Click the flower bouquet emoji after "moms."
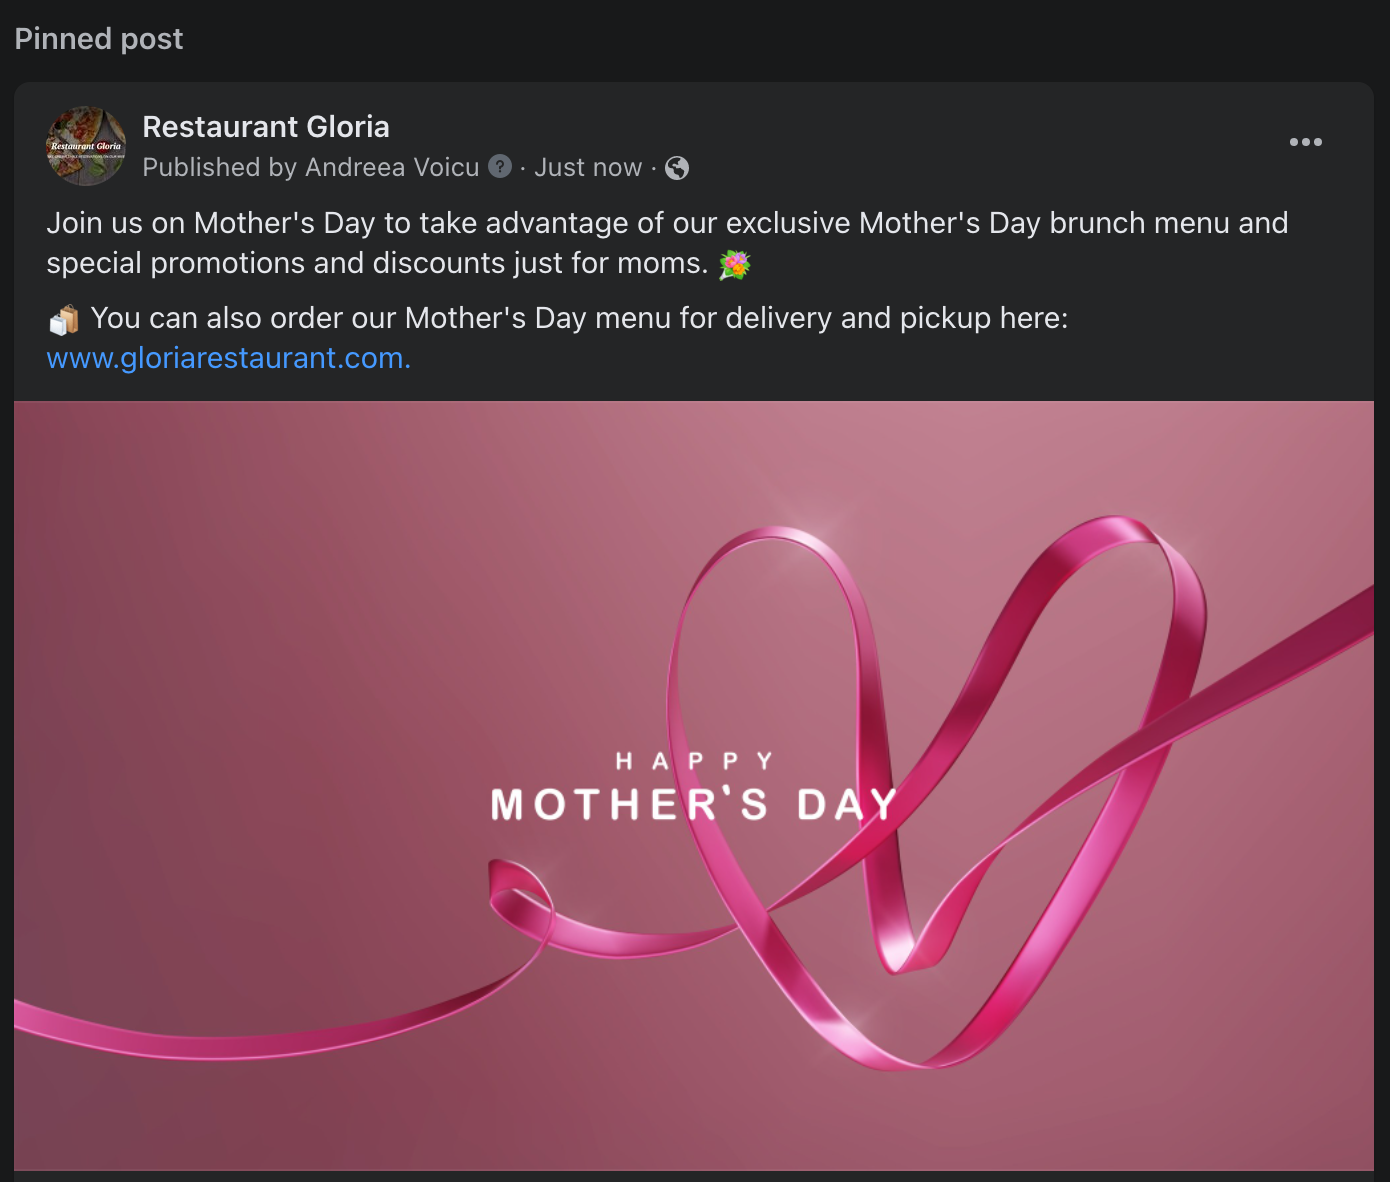The height and width of the screenshot is (1182, 1390). tap(735, 264)
